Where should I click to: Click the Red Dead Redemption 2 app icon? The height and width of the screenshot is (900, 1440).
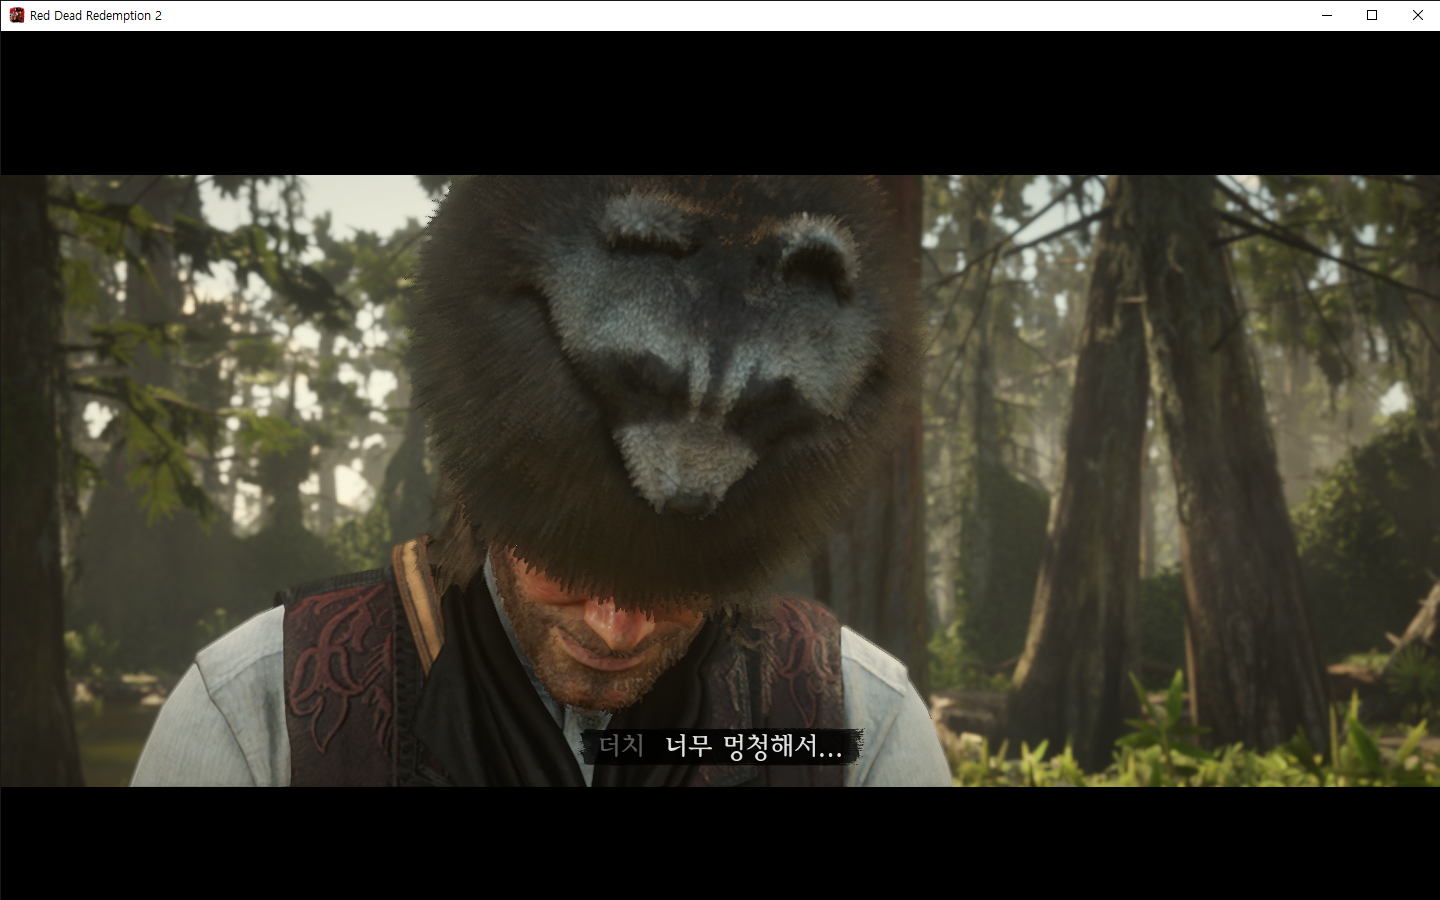16,15
